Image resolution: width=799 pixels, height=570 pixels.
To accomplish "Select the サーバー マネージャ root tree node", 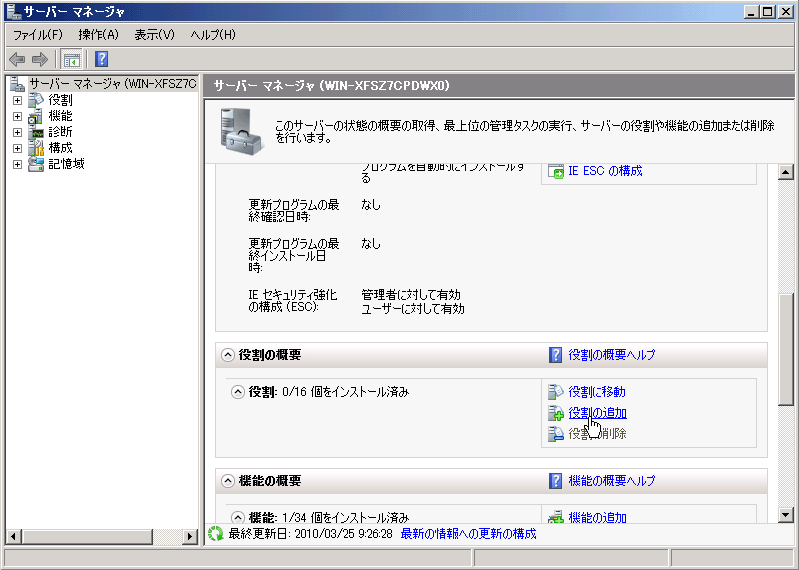I will point(111,84).
